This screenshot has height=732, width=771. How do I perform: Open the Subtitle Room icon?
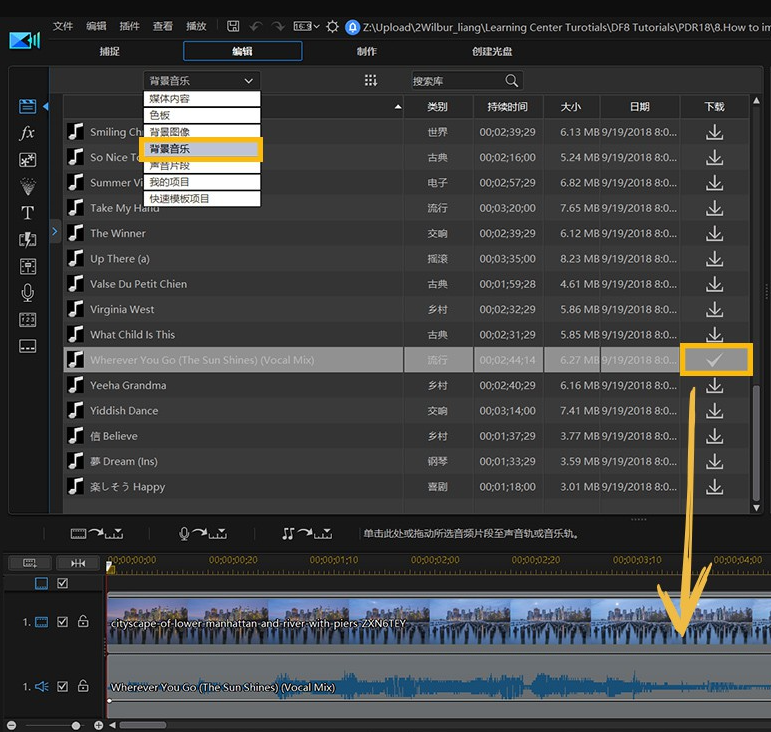[x=28, y=346]
